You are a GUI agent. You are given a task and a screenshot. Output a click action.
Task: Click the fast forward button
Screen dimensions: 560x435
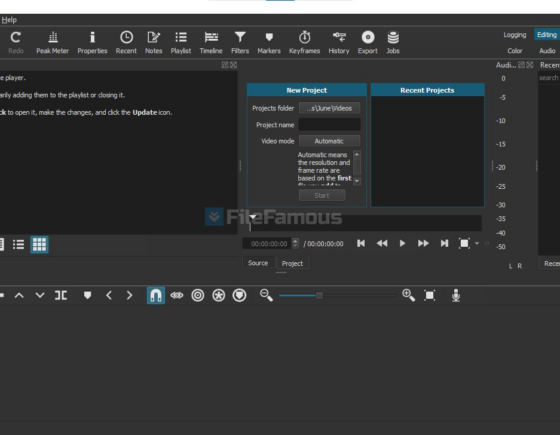[x=423, y=244]
